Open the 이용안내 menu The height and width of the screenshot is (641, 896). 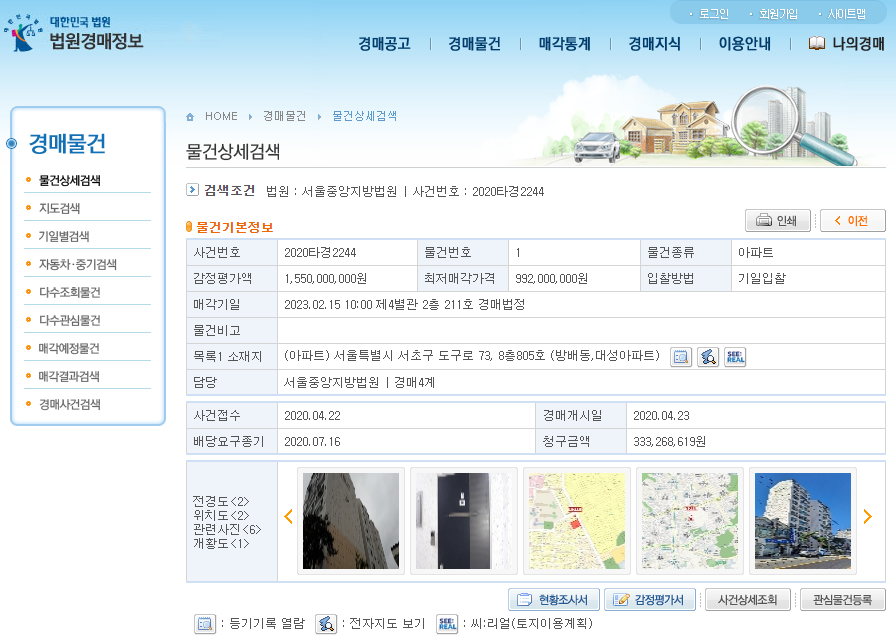[x=745, y=44]
